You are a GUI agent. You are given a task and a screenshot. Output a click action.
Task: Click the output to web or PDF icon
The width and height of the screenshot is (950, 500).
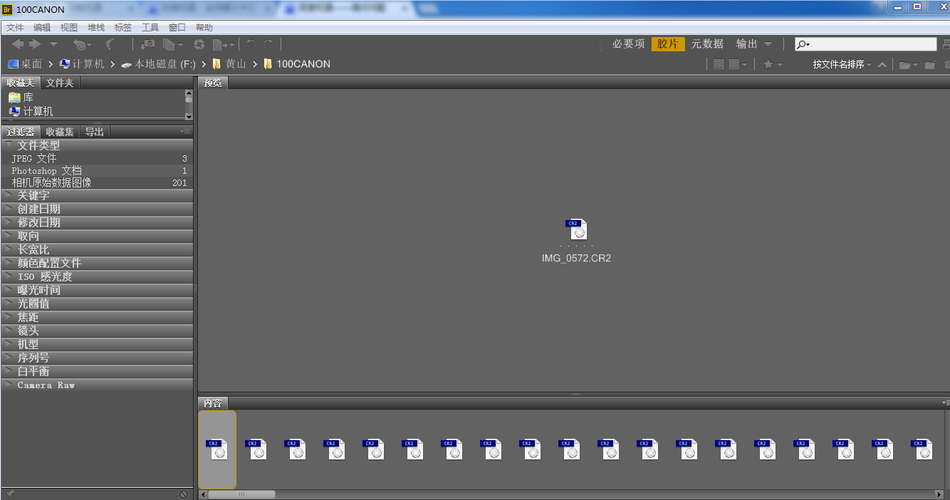[x=223, y=44]
